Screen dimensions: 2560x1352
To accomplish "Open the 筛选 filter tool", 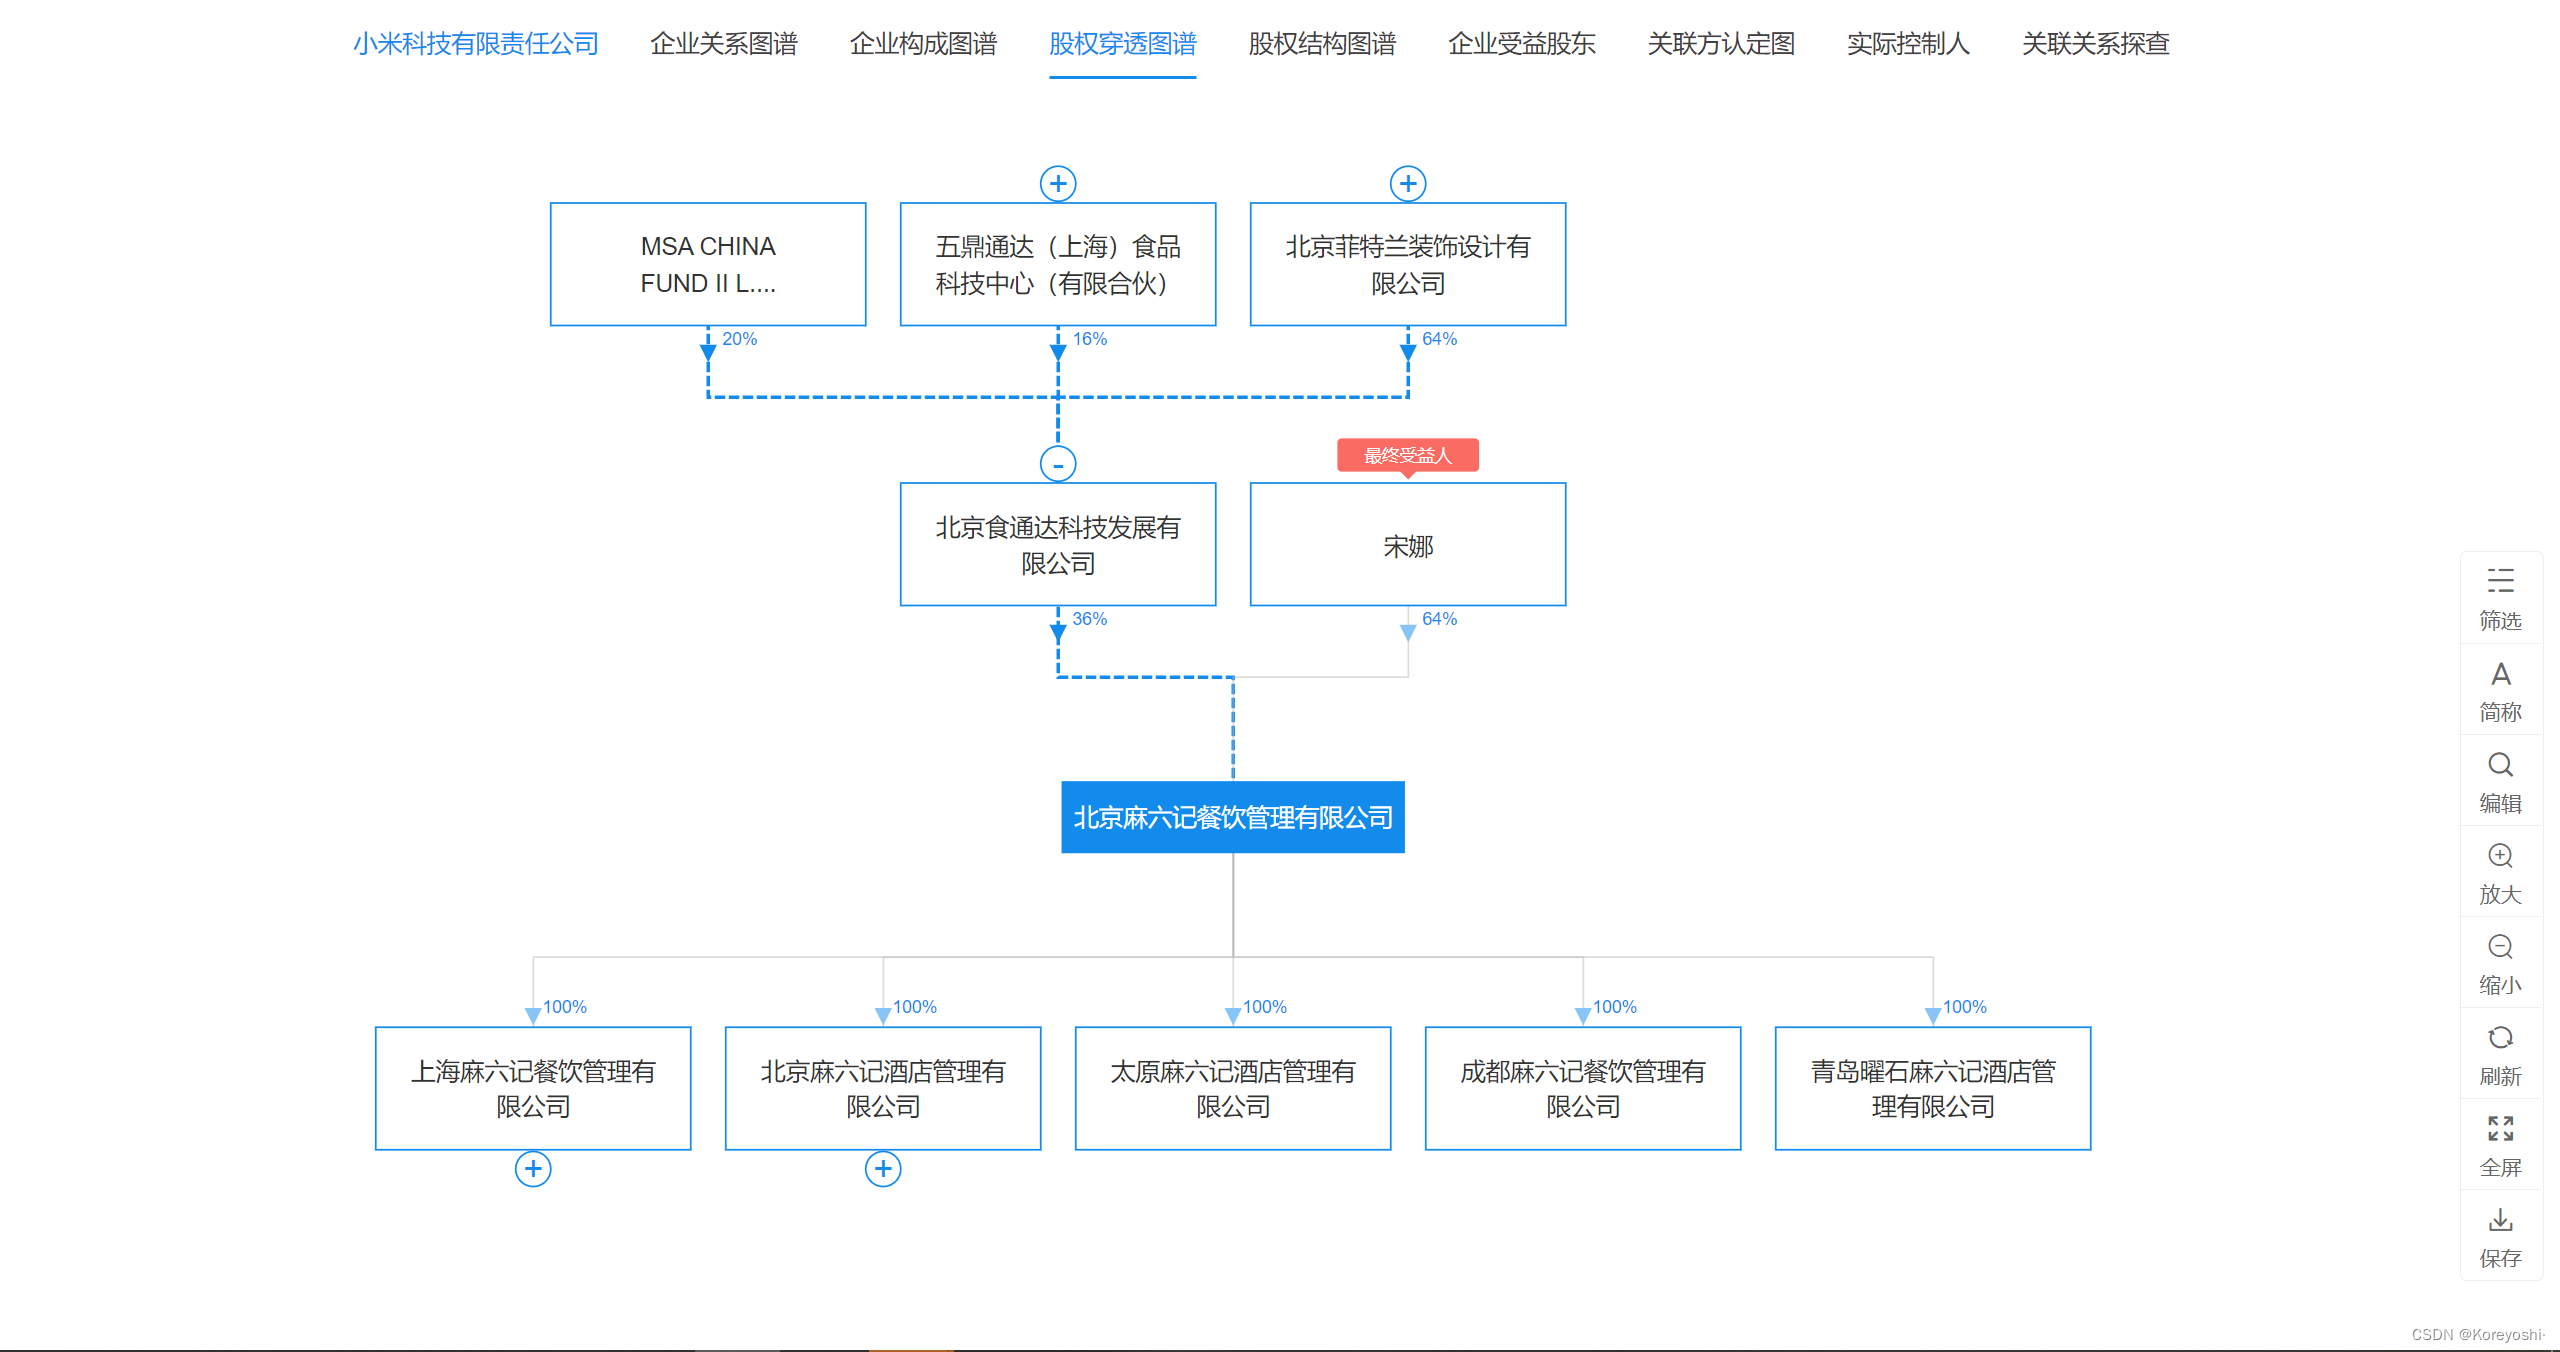I will (x=2500, y=598).
